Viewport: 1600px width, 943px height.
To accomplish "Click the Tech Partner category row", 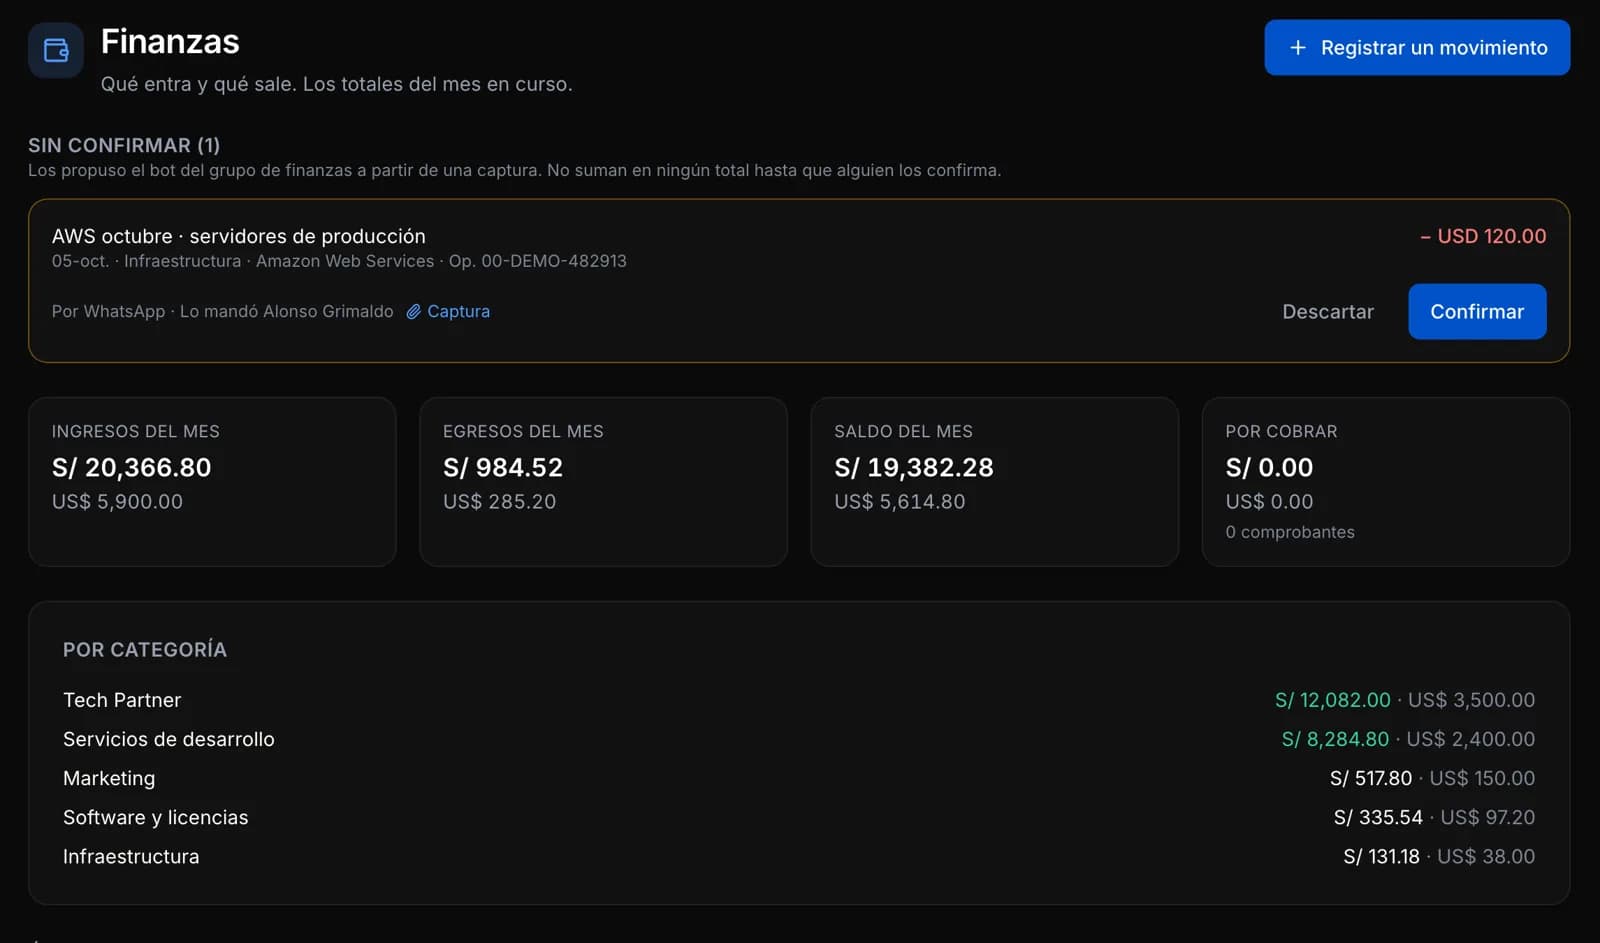I will (x=799, y=700).
